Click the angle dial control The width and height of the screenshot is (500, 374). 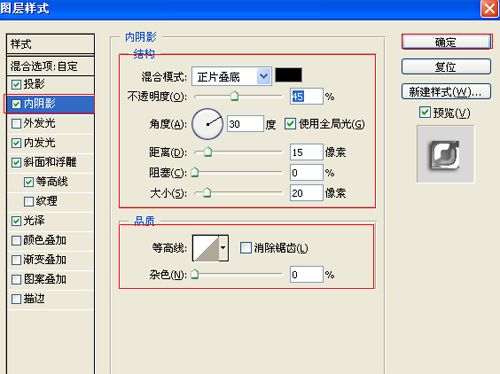pos(207,124)
